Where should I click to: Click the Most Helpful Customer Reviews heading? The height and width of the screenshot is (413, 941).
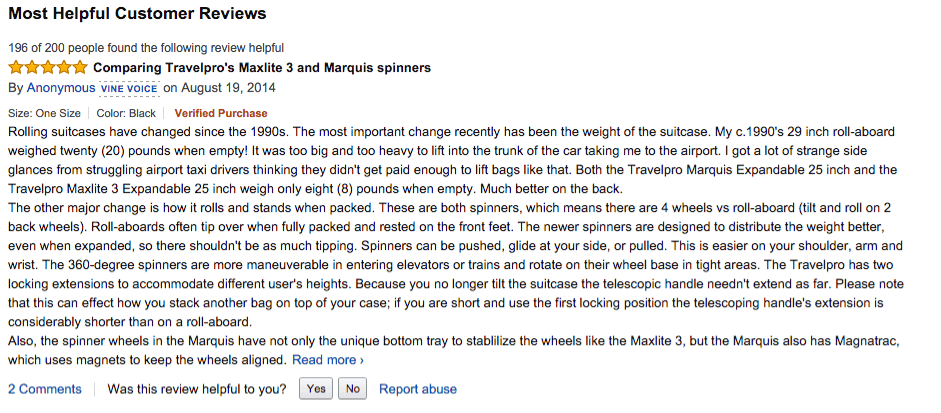click(137, 13)
